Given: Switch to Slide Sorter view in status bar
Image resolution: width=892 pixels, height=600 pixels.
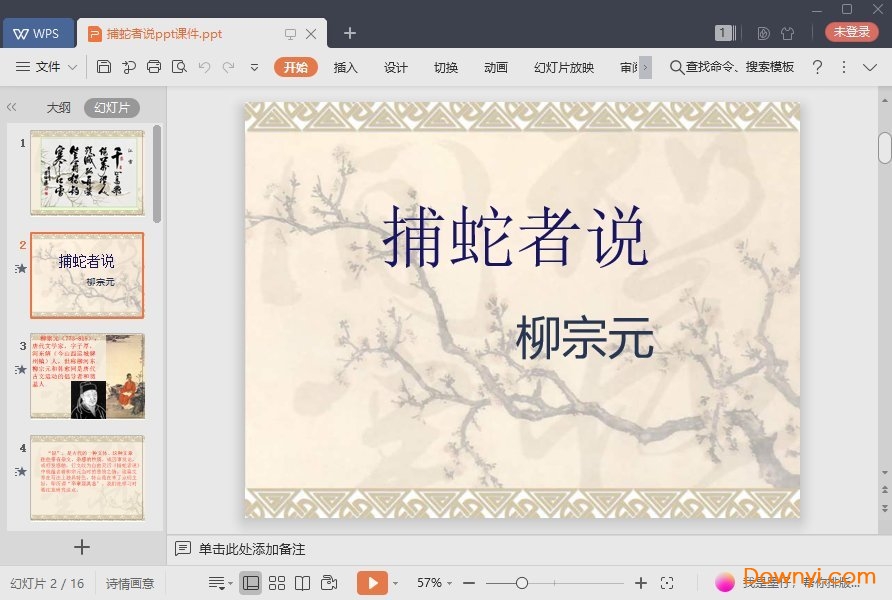Looking at the screenshot, I should pos(277,582).
